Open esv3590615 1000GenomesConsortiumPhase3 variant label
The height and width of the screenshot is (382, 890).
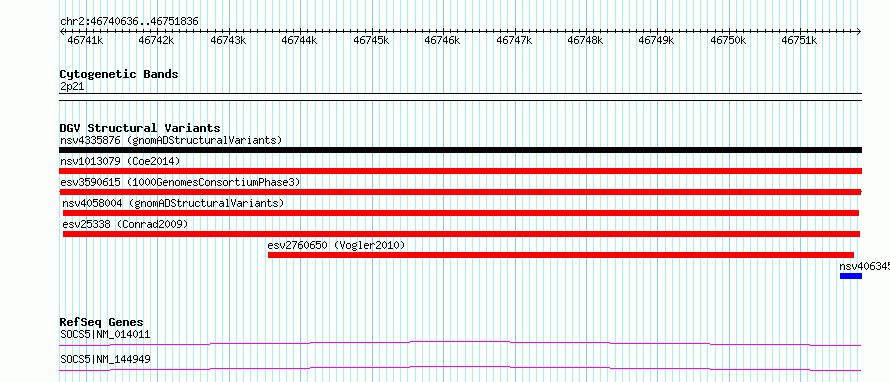pos(180,182)
